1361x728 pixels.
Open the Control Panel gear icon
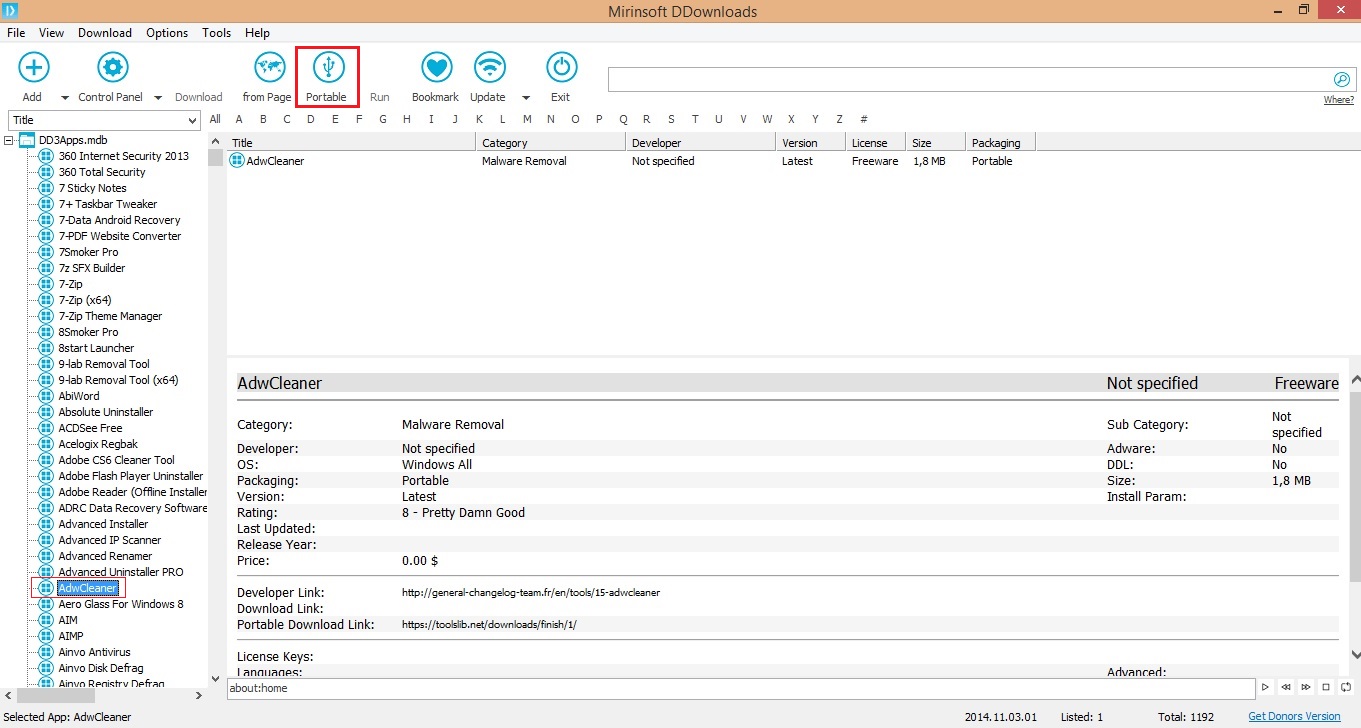coord(112,68)
